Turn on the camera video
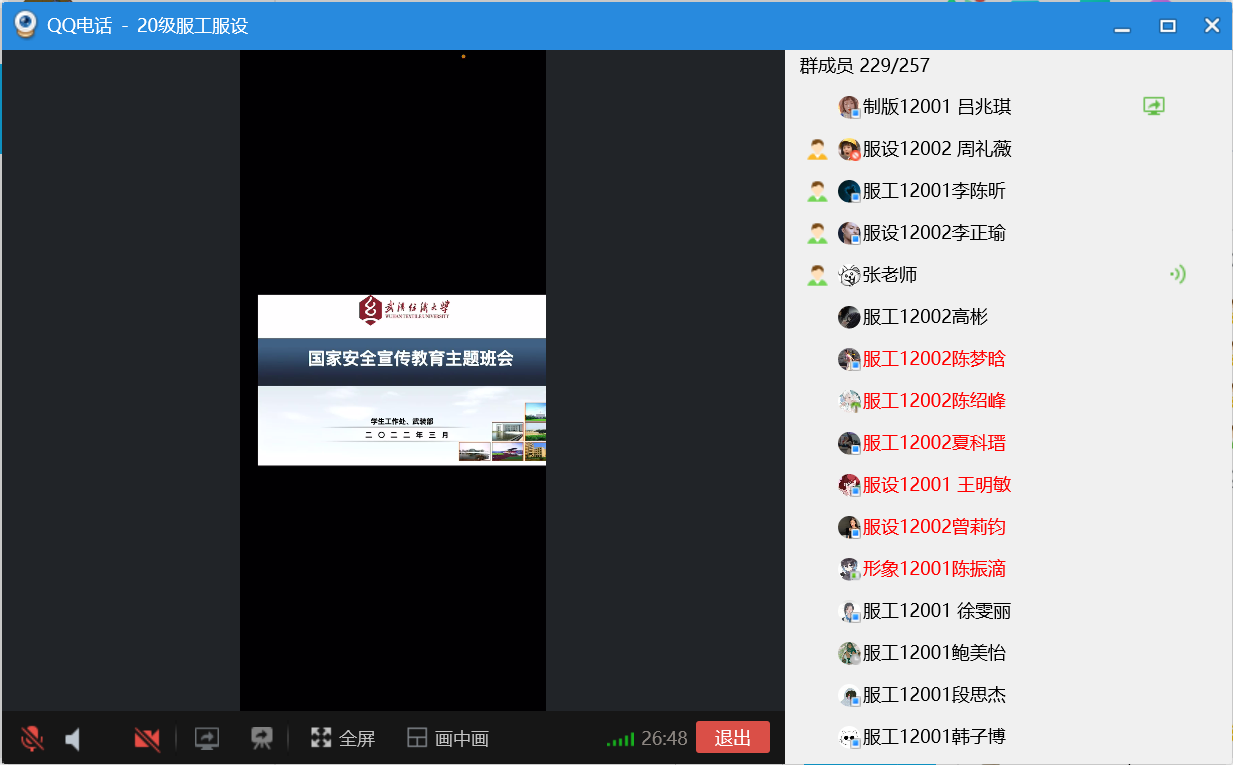This screenshot has height=765, width=1233. 147,739
